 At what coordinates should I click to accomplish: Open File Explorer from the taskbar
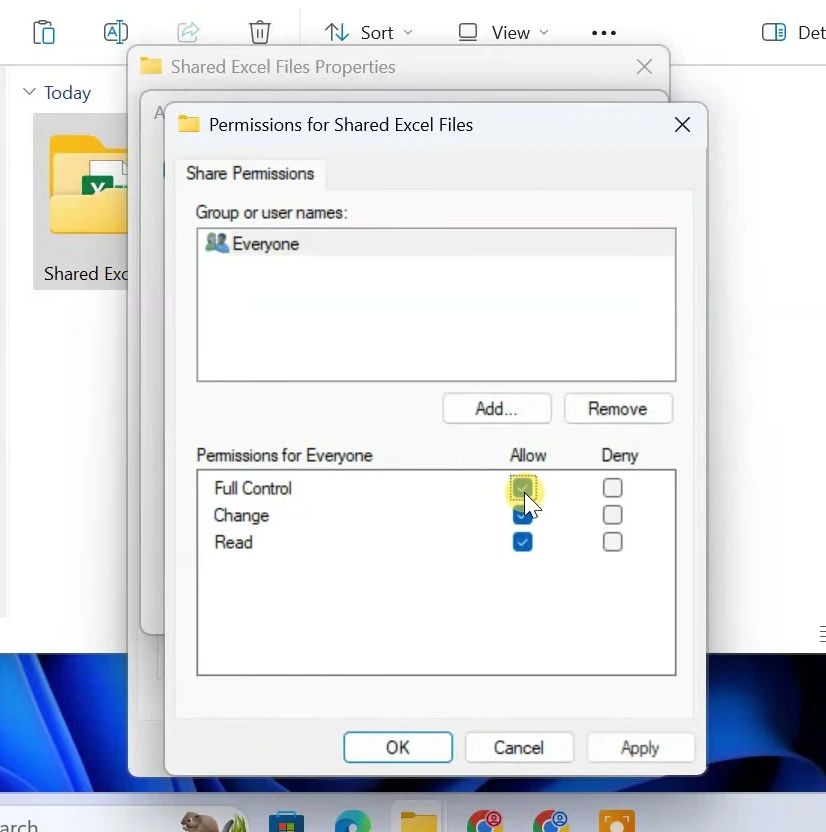point(419,821)
